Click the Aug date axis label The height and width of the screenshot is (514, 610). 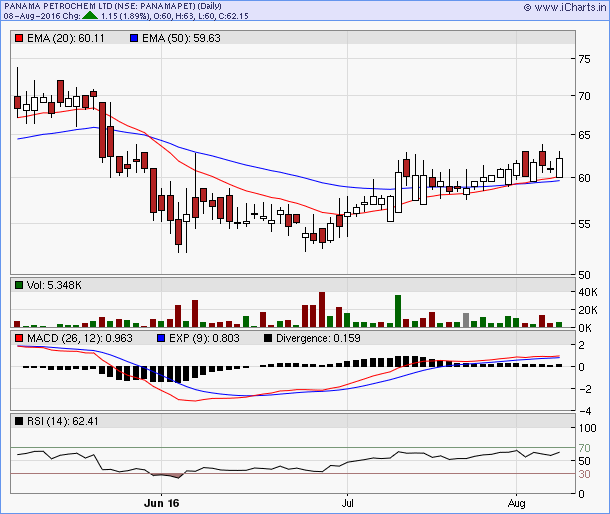coord(516,503)
